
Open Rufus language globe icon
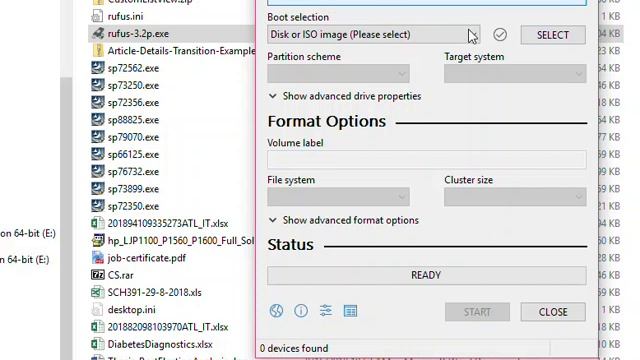(276, 311)
